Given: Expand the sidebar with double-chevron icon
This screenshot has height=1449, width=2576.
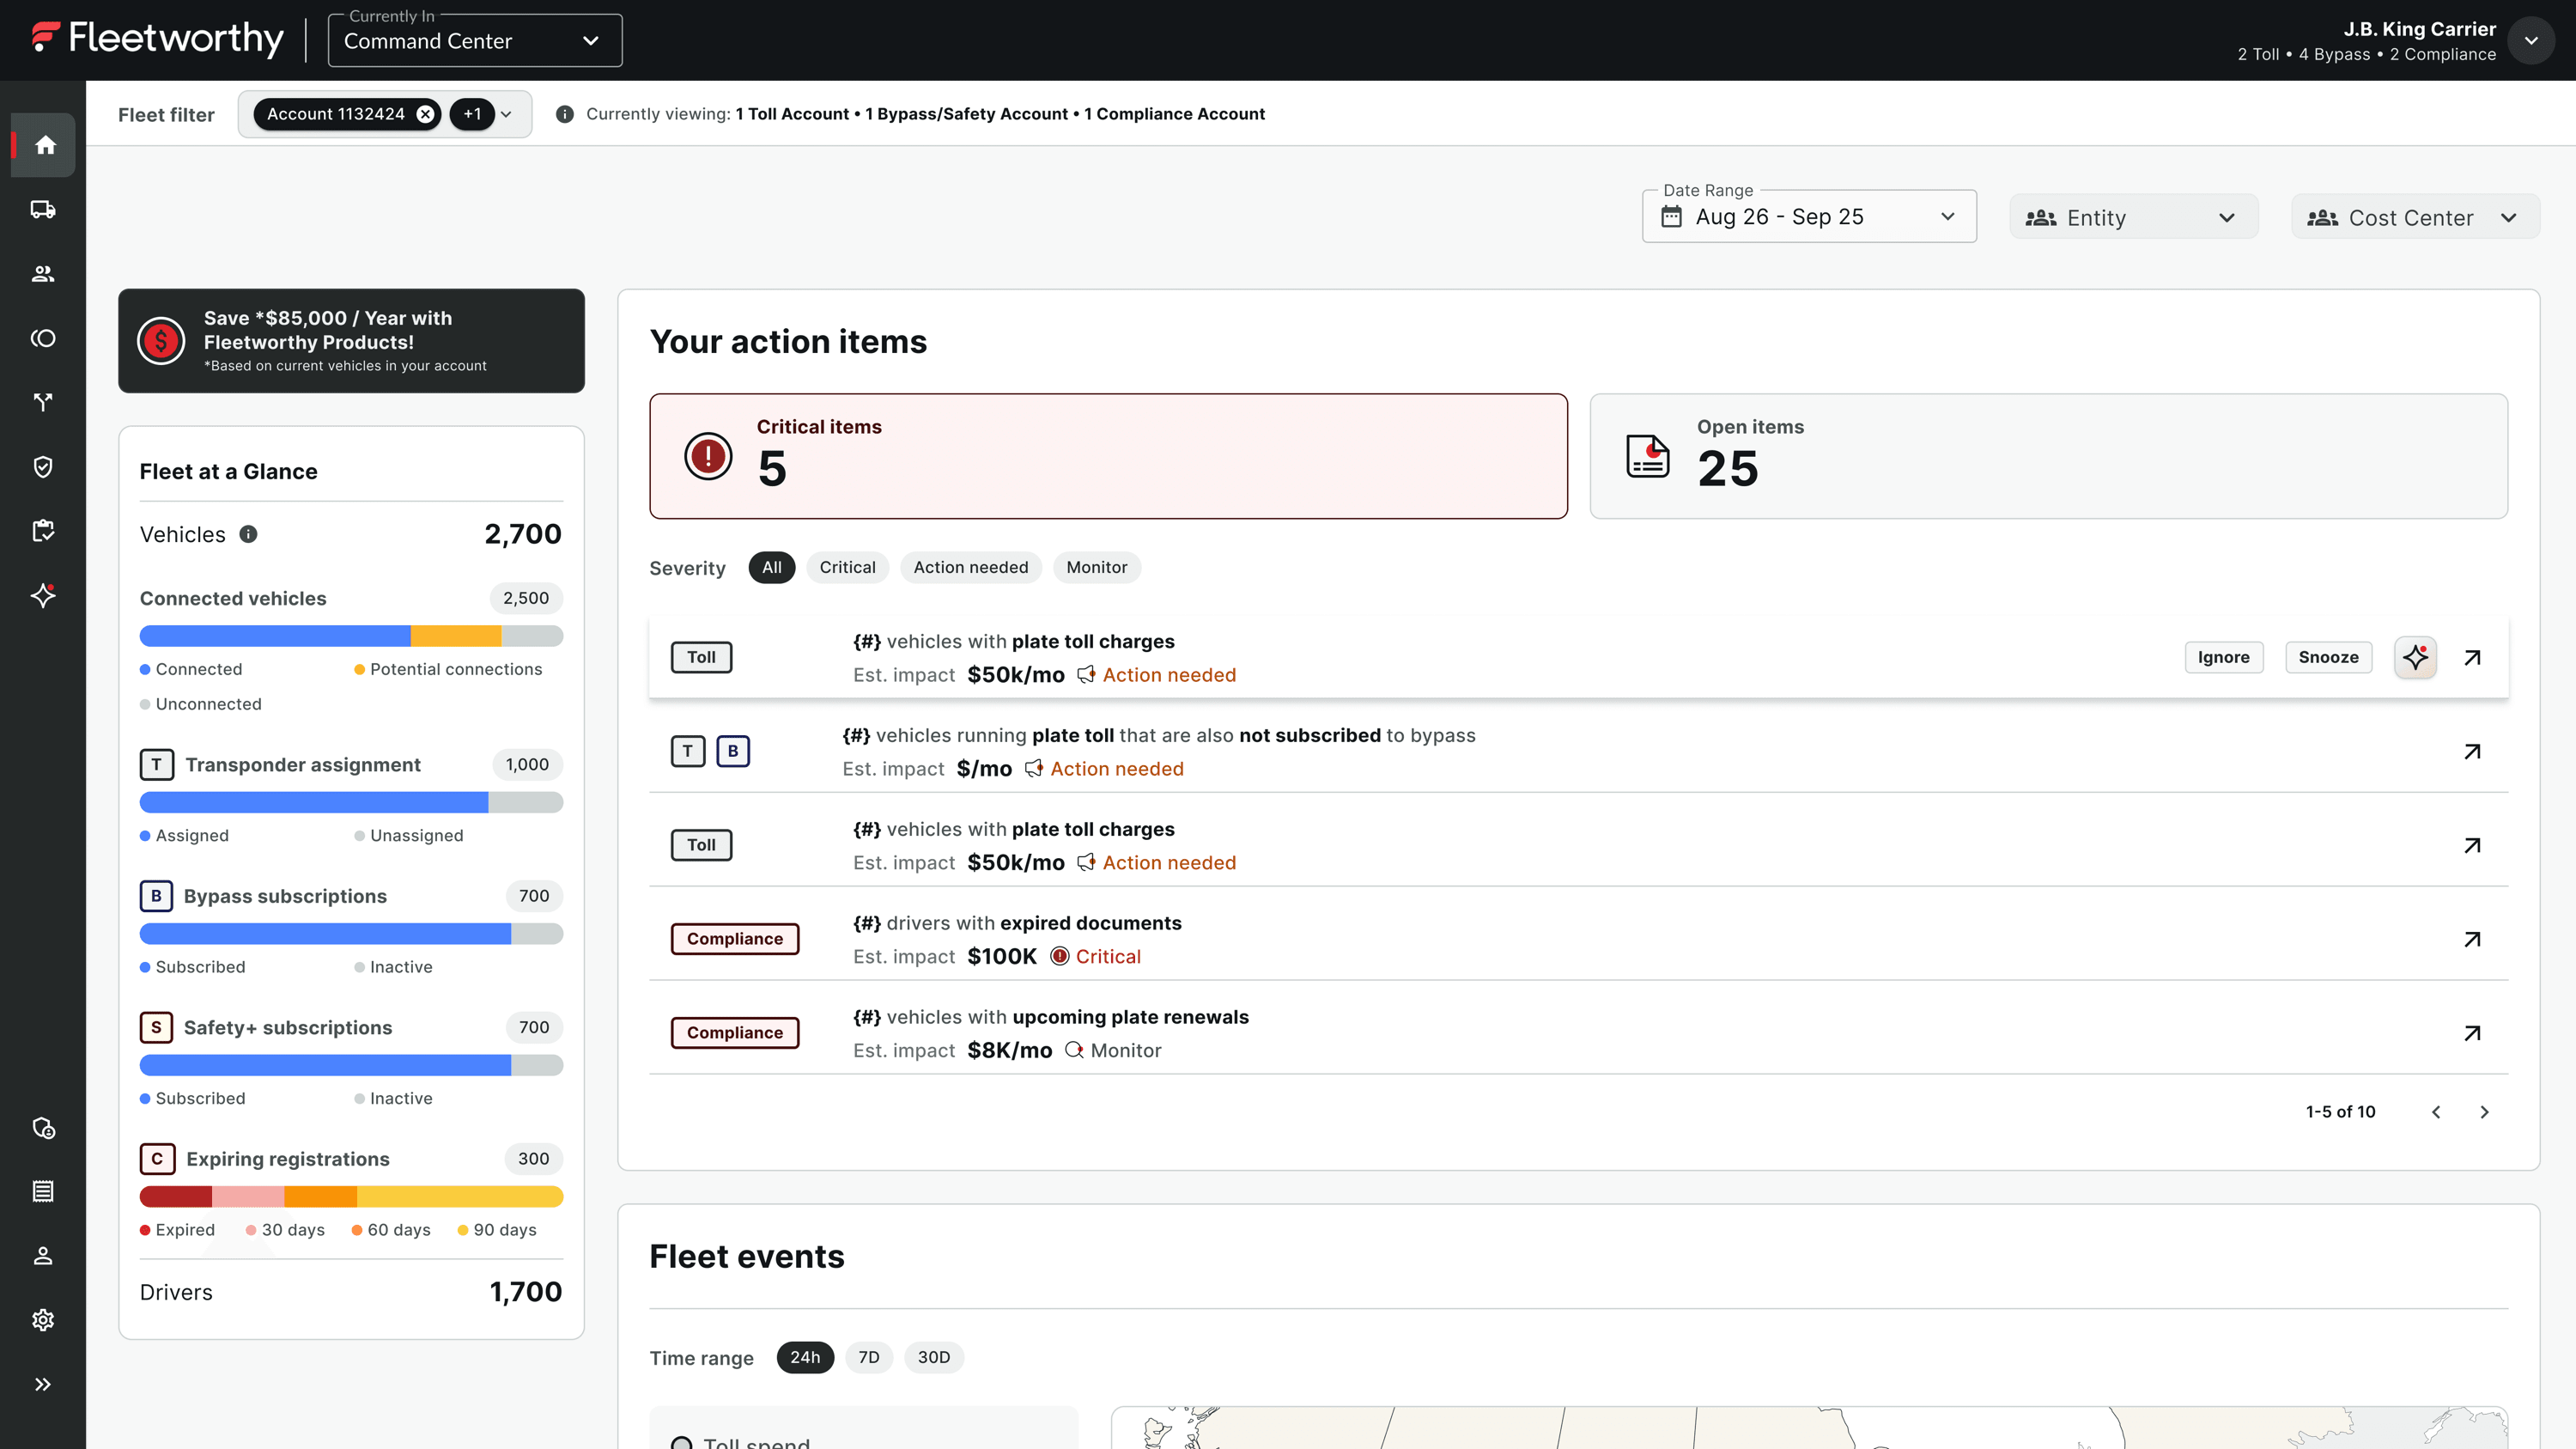Looking at the screenshot, I should 43,1384.
